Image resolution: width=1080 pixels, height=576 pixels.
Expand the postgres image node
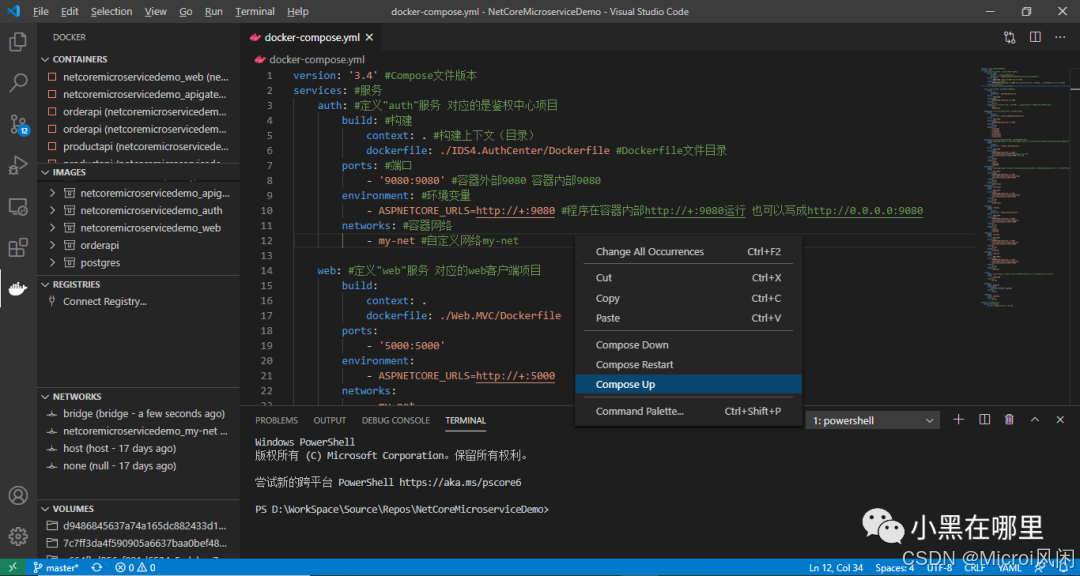point(52,263)
